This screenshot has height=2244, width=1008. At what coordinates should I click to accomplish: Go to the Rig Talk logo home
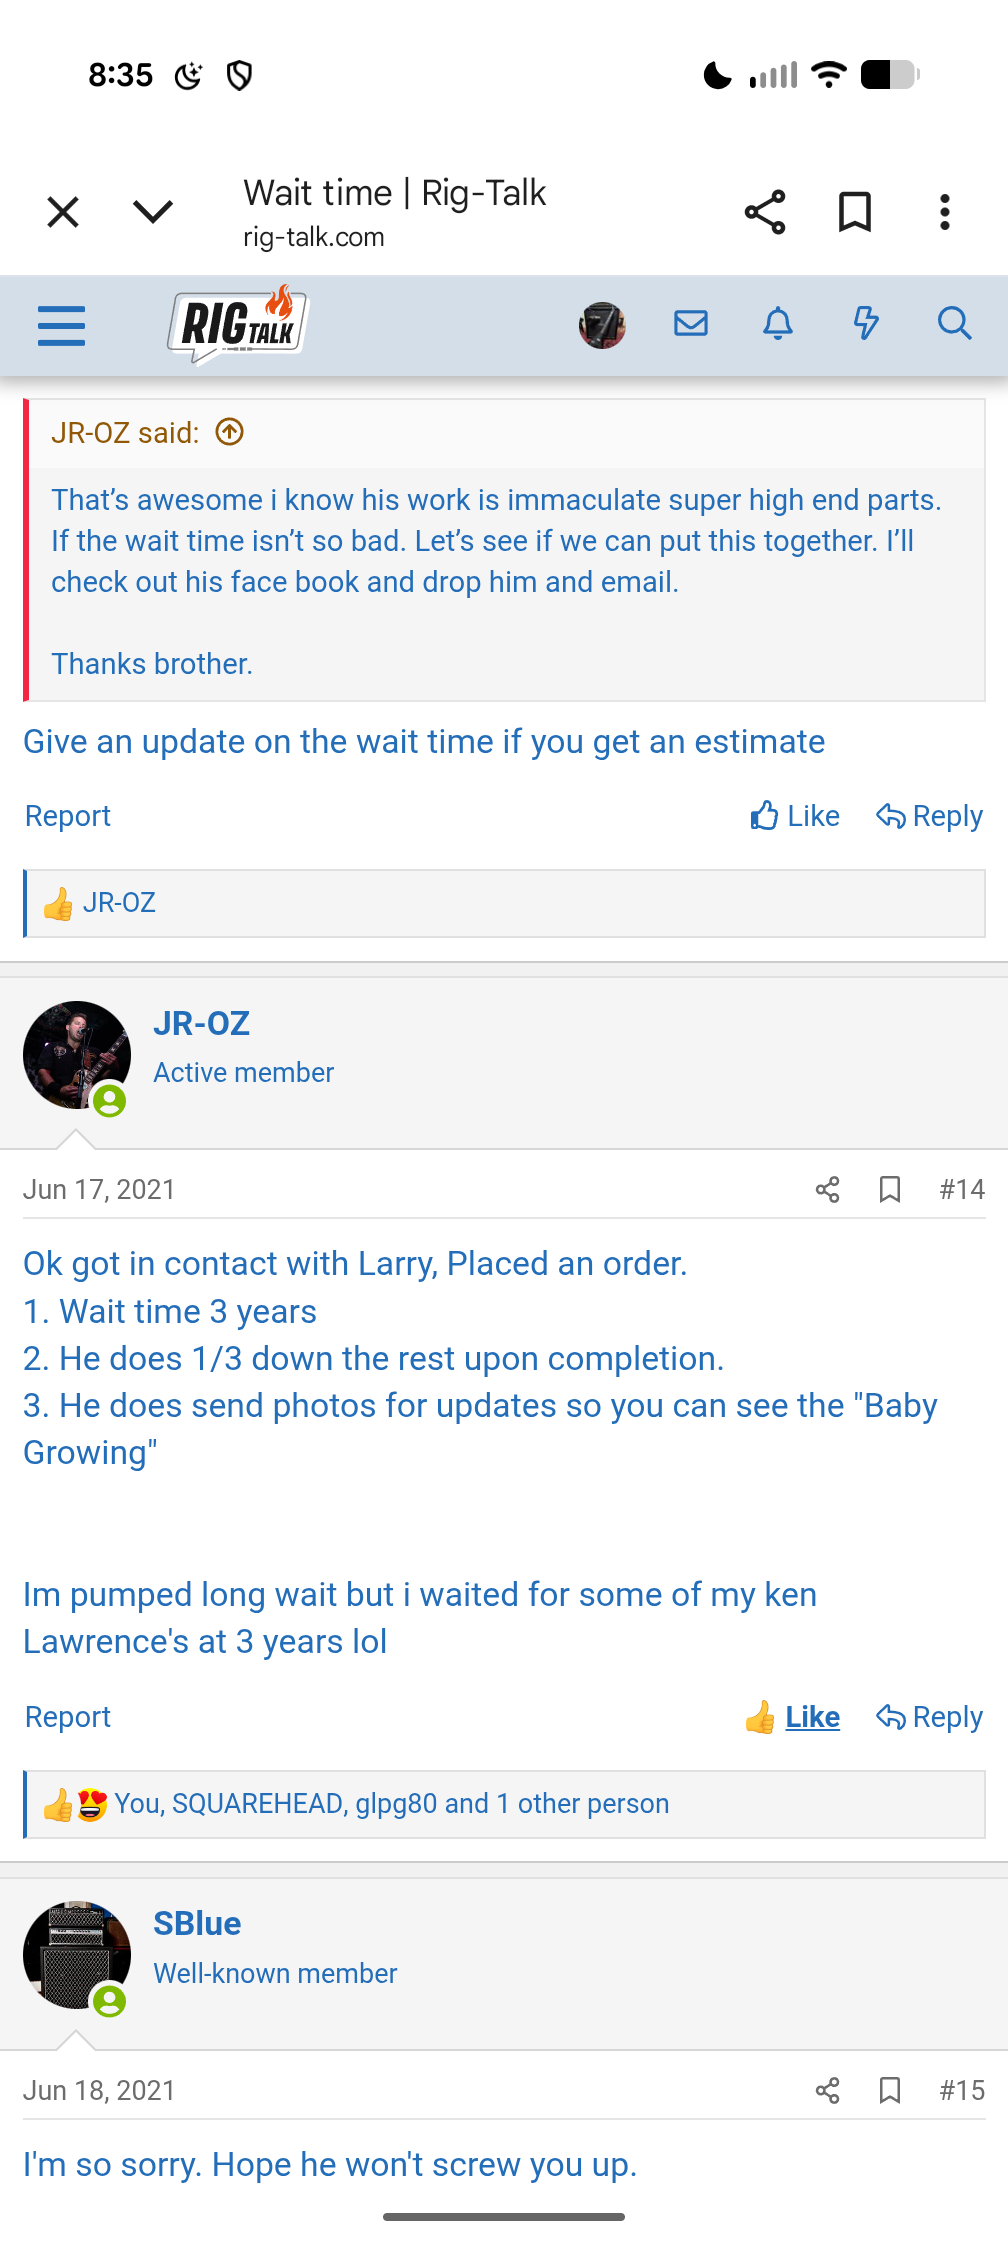pyautogui.click(x=238, y=324)
